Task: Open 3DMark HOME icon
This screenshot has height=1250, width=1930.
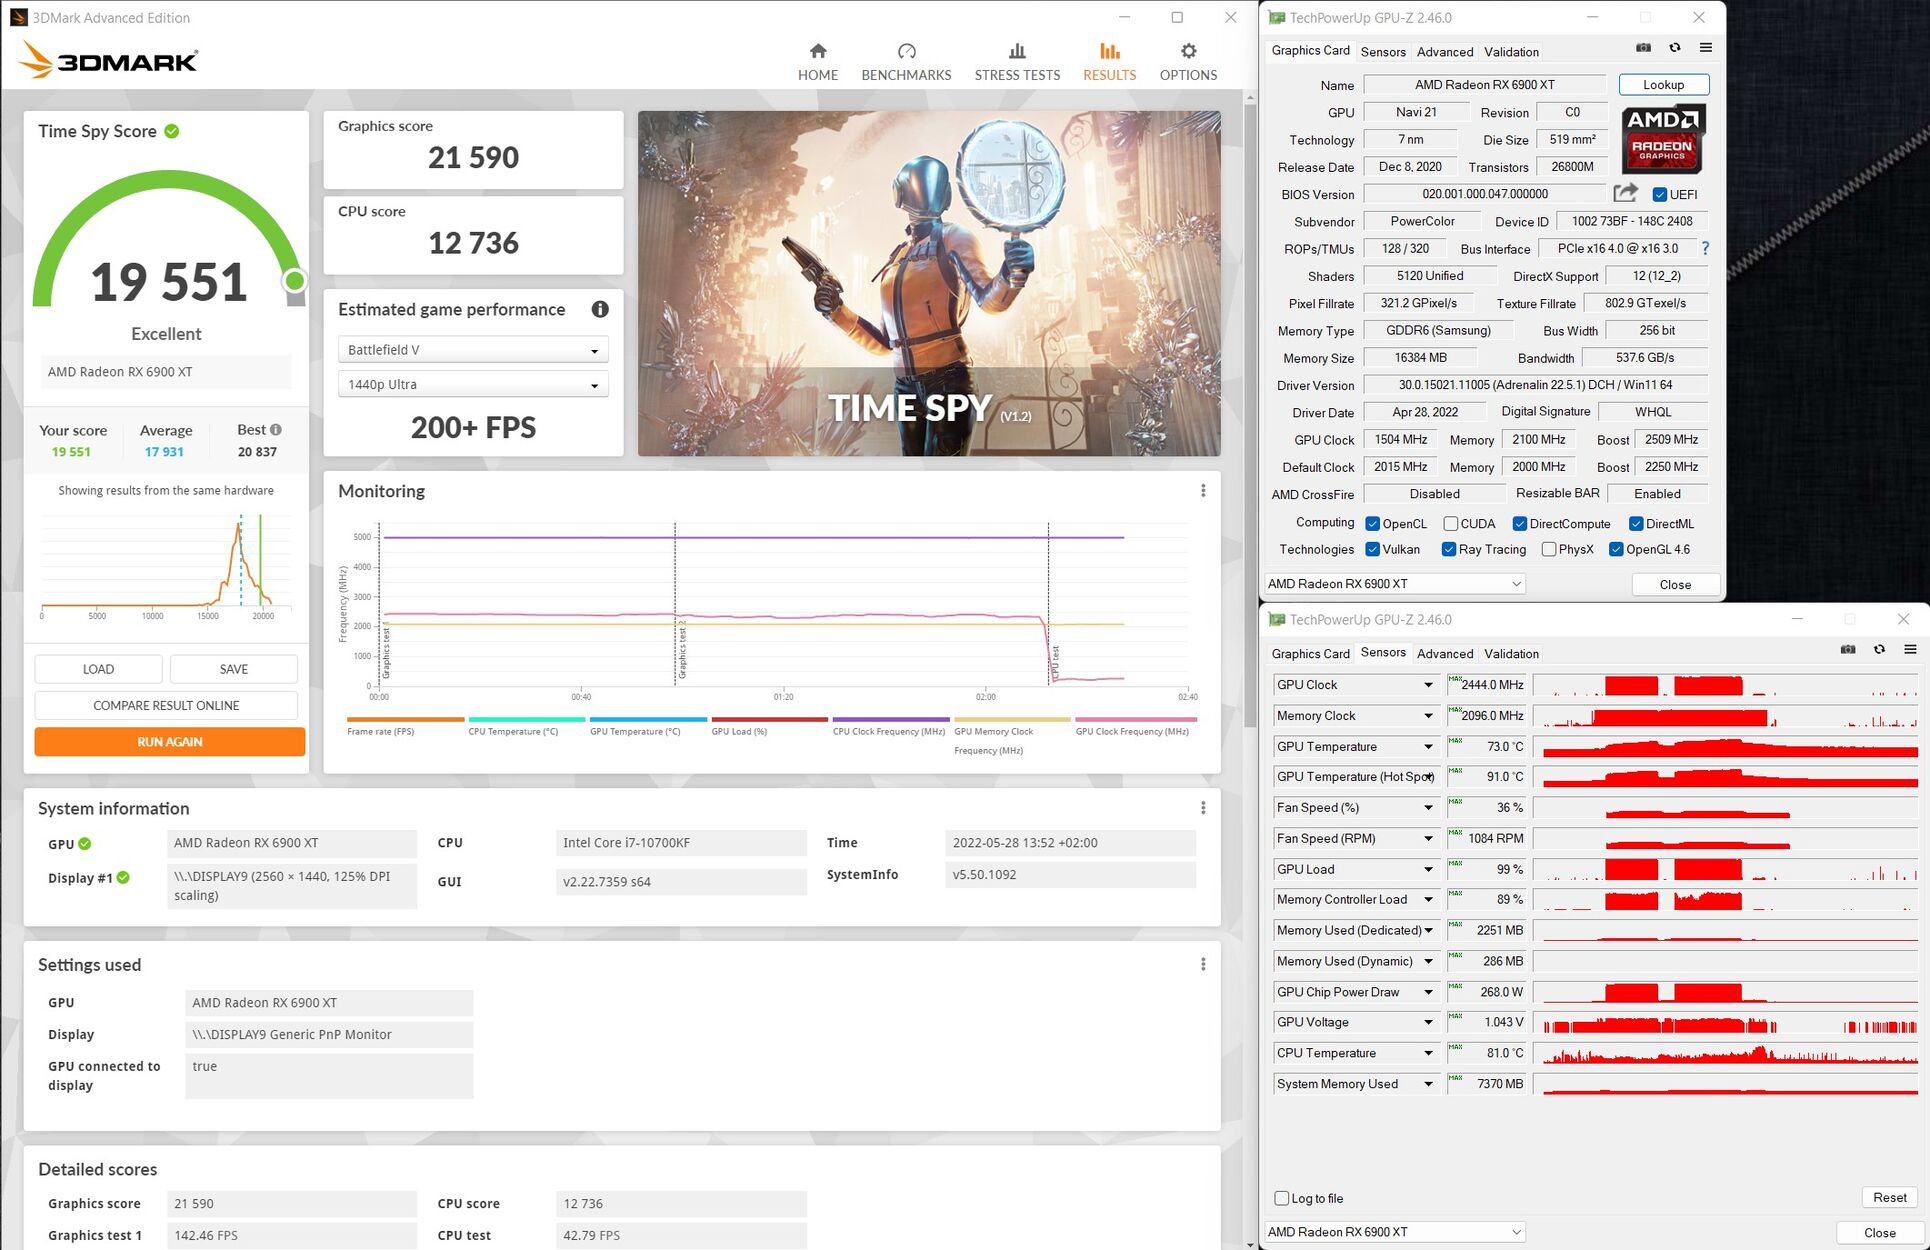Action: click(x=818, y=51)
